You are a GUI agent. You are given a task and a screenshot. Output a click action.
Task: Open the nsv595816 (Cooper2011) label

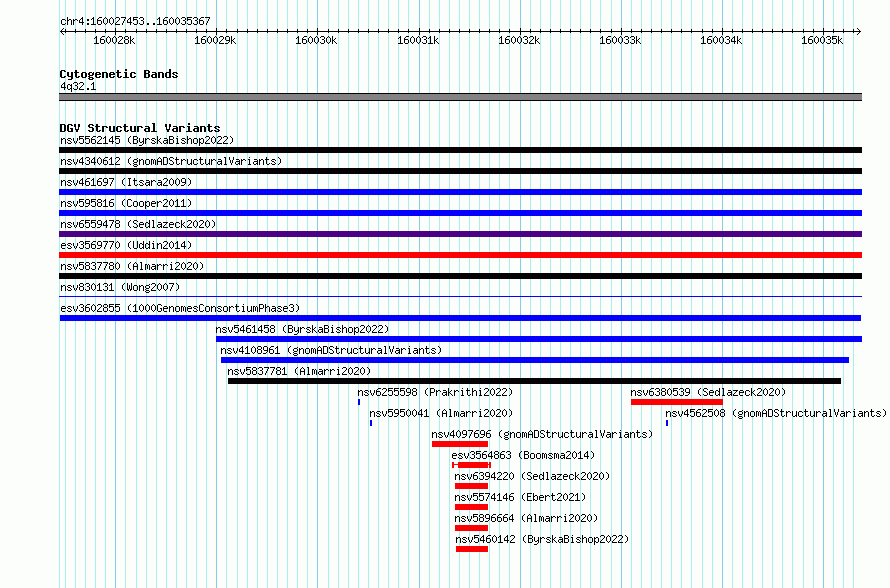coord(126,203)
